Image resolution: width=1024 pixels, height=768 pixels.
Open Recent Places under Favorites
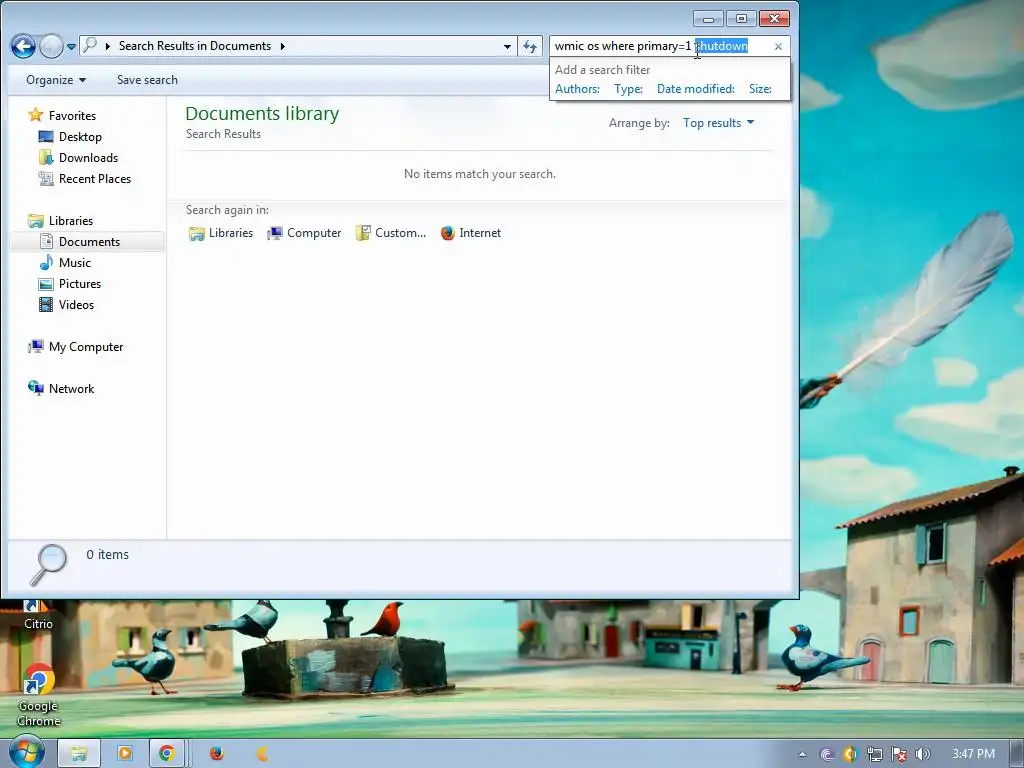tap(95, 178)
